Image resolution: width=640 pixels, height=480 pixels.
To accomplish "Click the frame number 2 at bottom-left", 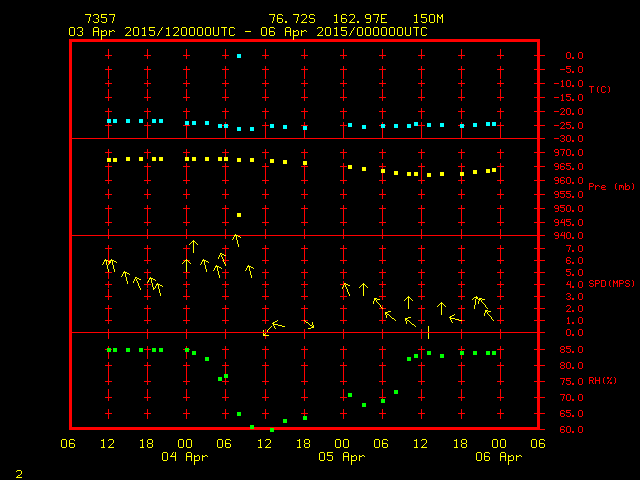I will [18, 471].
